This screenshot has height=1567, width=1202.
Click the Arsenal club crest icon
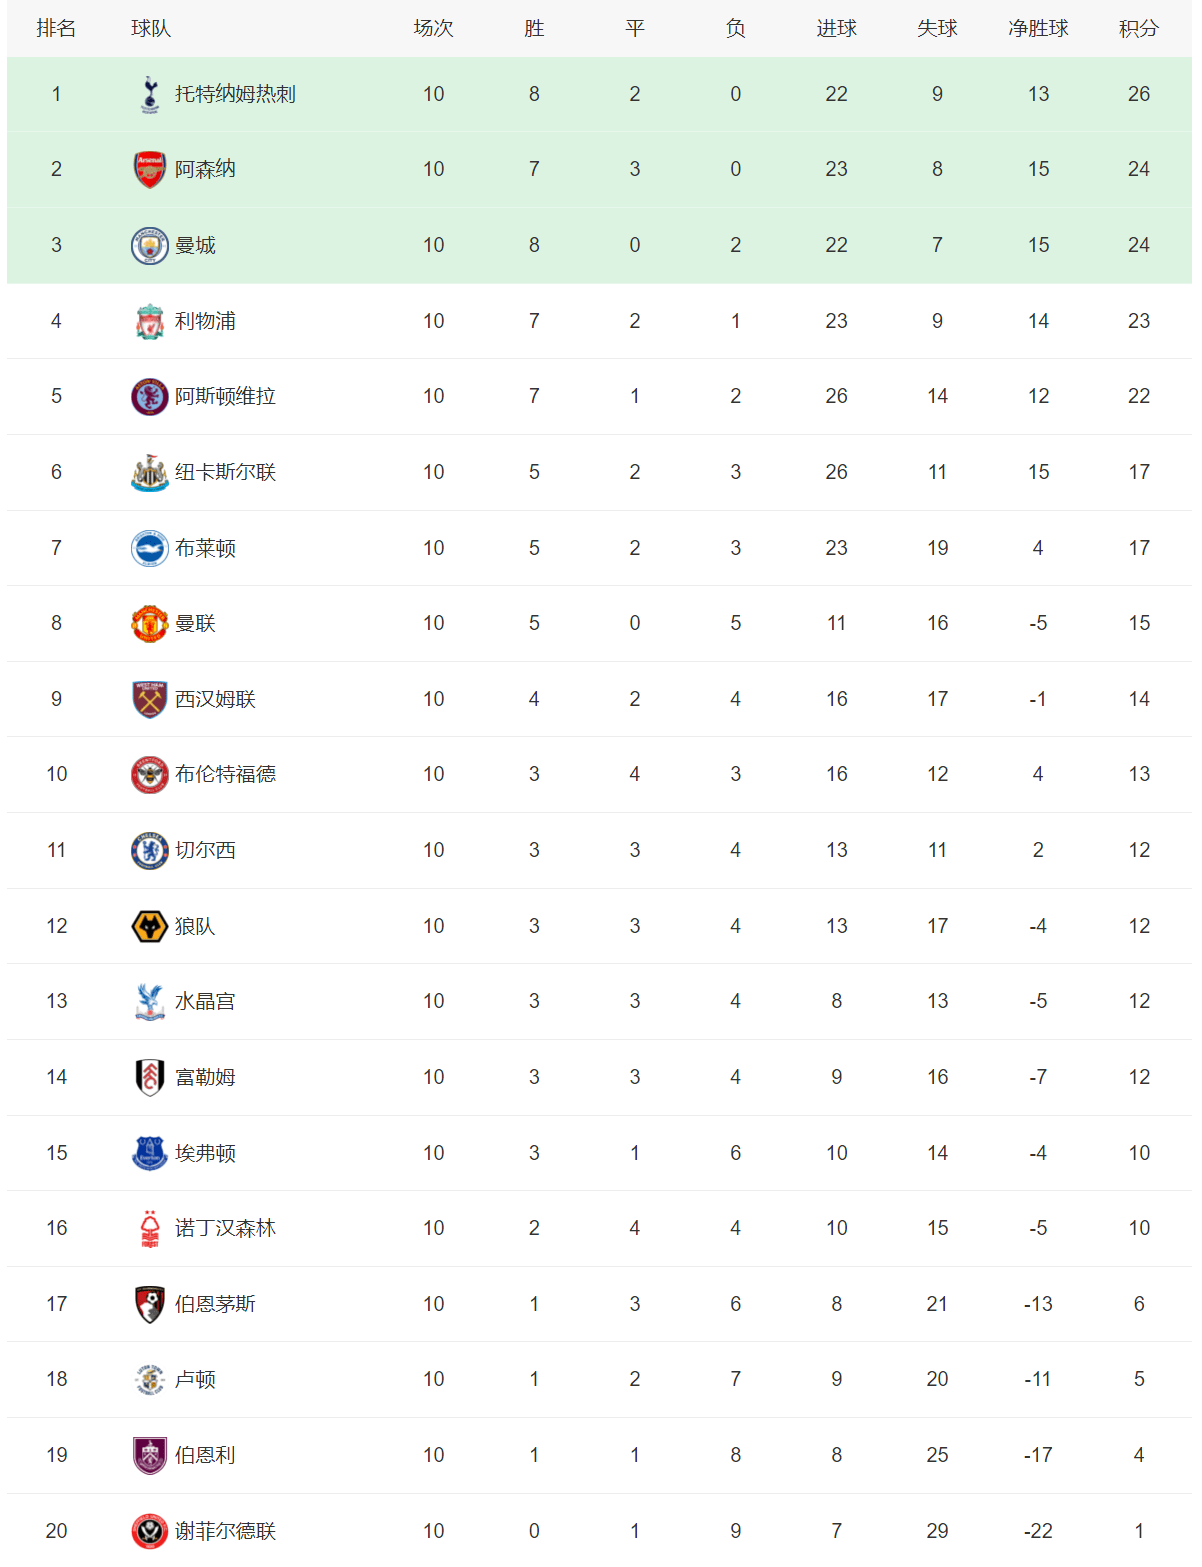click(x=150, y=170)
